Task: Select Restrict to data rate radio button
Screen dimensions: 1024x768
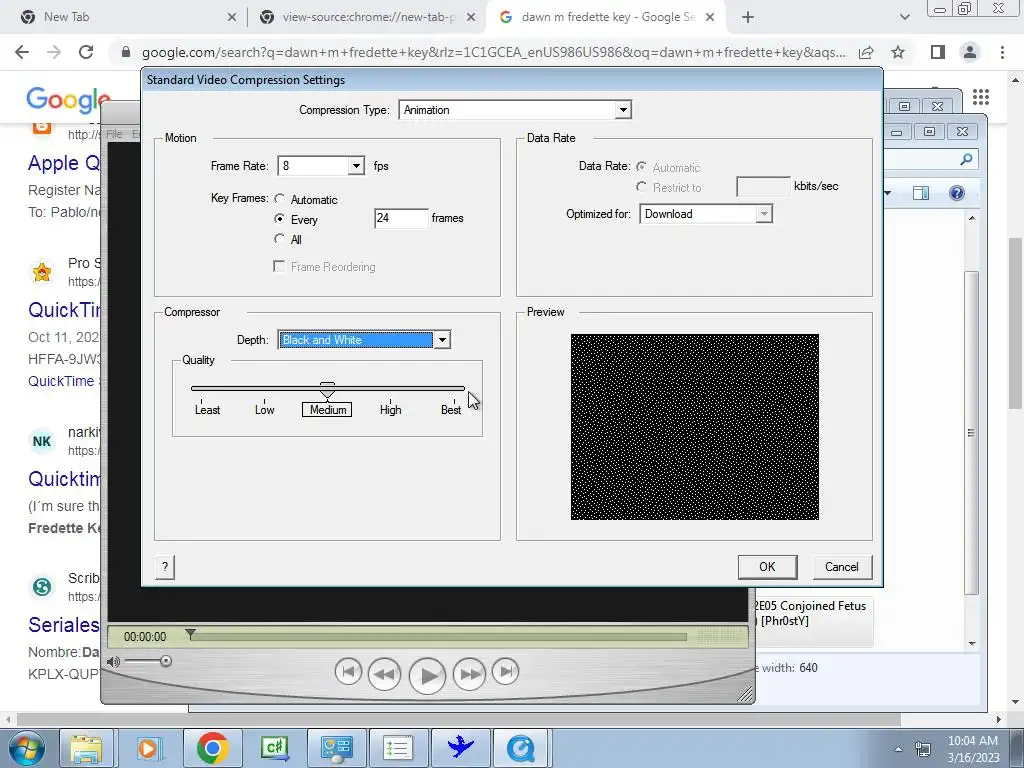Action: pos(641,187)
